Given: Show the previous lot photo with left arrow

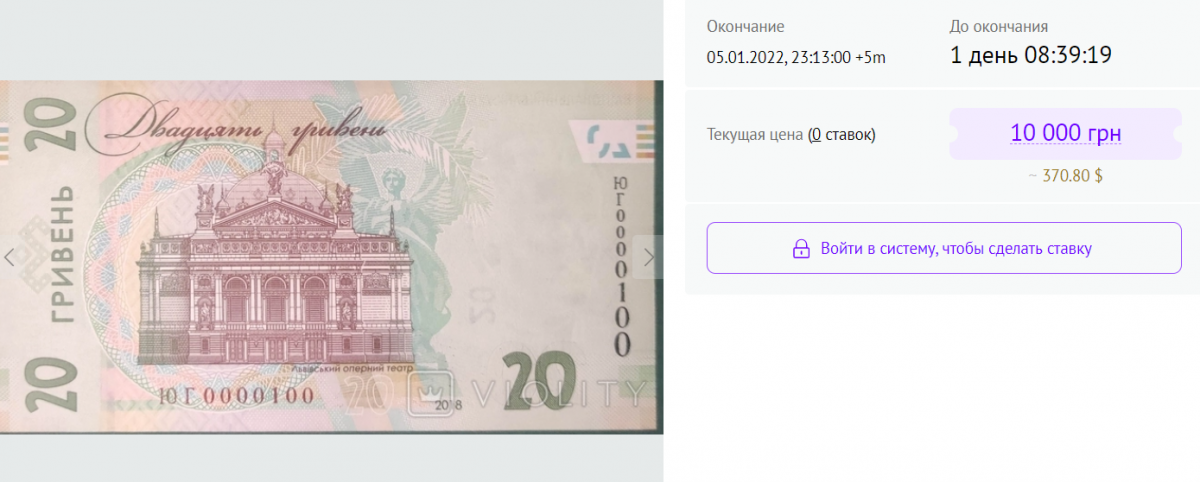Looking at the screenshot, I should pos(10,258).
